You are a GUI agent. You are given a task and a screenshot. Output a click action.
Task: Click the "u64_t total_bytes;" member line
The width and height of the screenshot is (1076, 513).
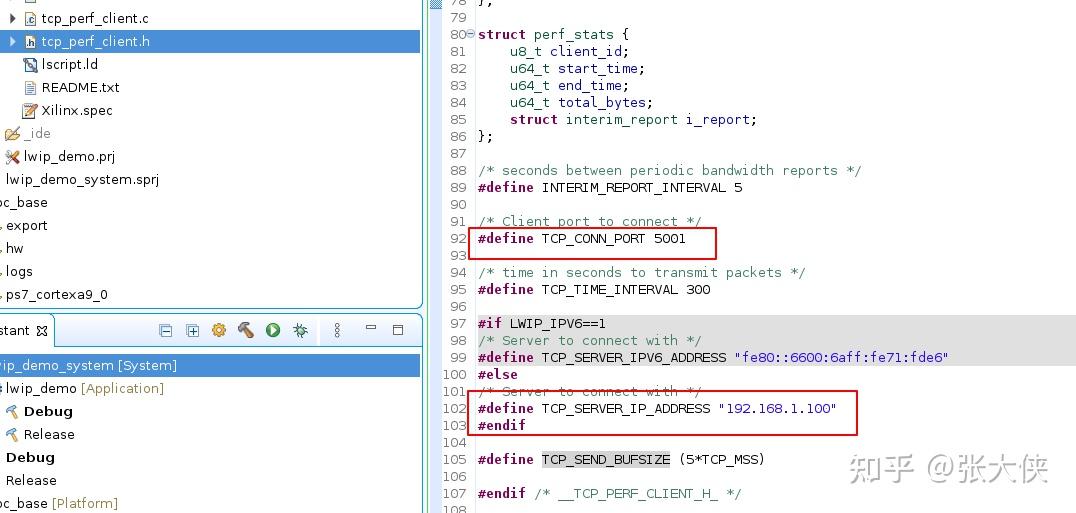coord(581,103)
